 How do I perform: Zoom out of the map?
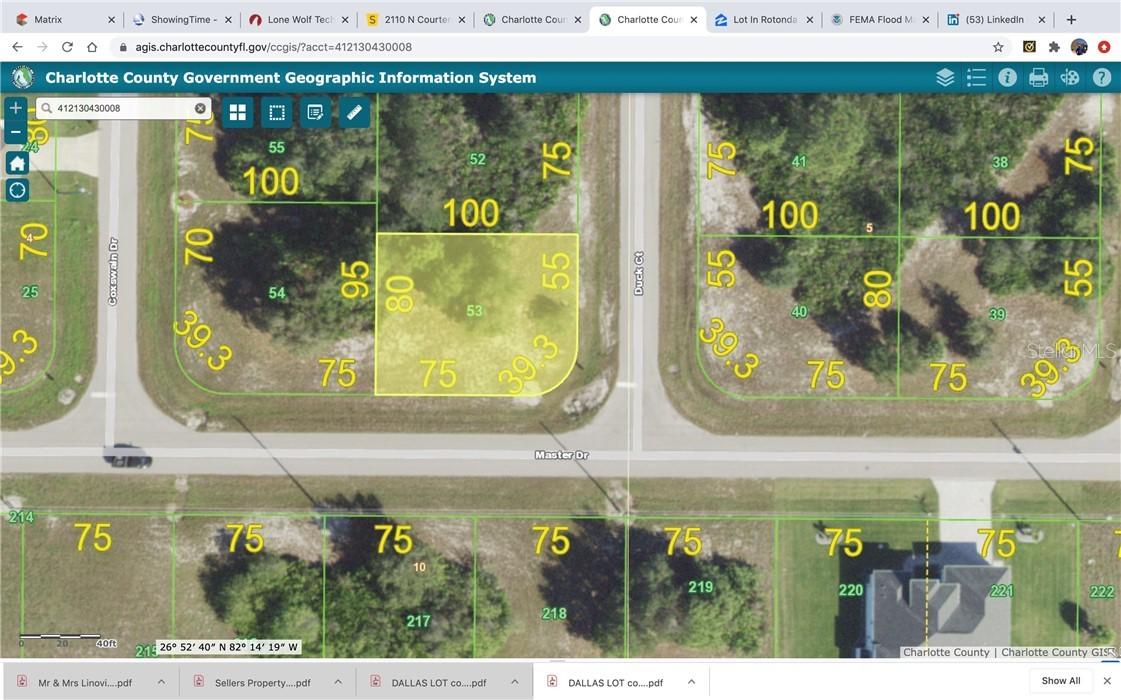(14, 131)
